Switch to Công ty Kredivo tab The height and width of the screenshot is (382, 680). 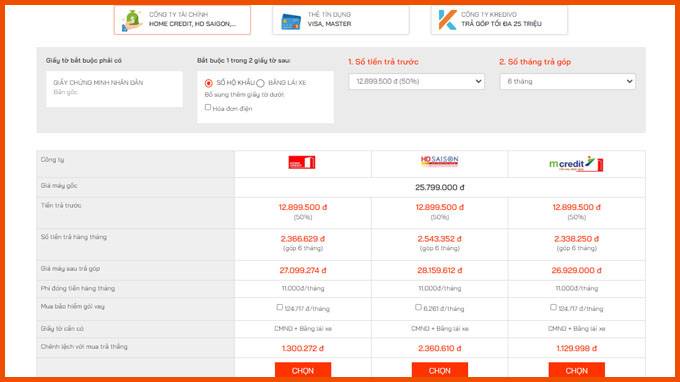pyautogui.click(x=499, y=20)
